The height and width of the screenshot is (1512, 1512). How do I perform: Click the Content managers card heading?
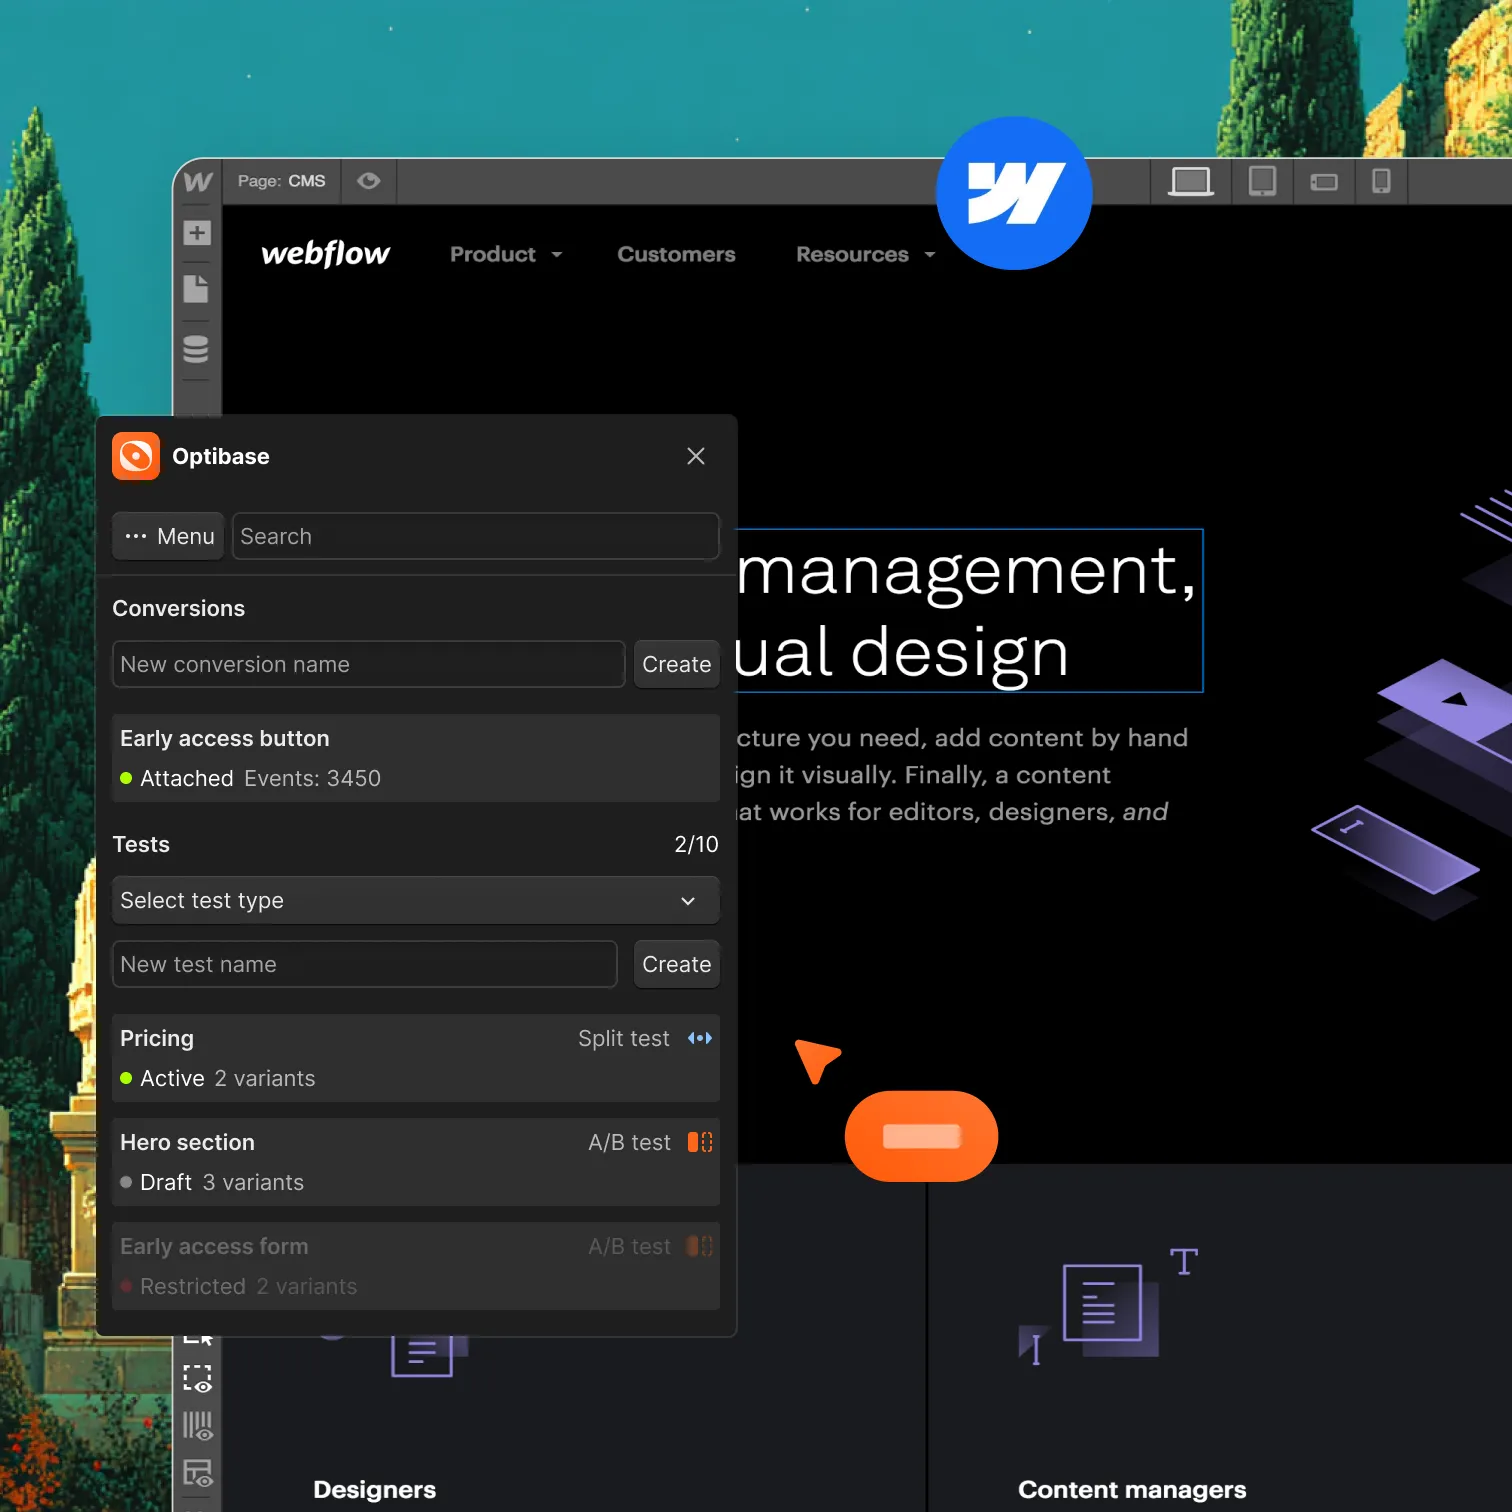tap(1132, 1489)
